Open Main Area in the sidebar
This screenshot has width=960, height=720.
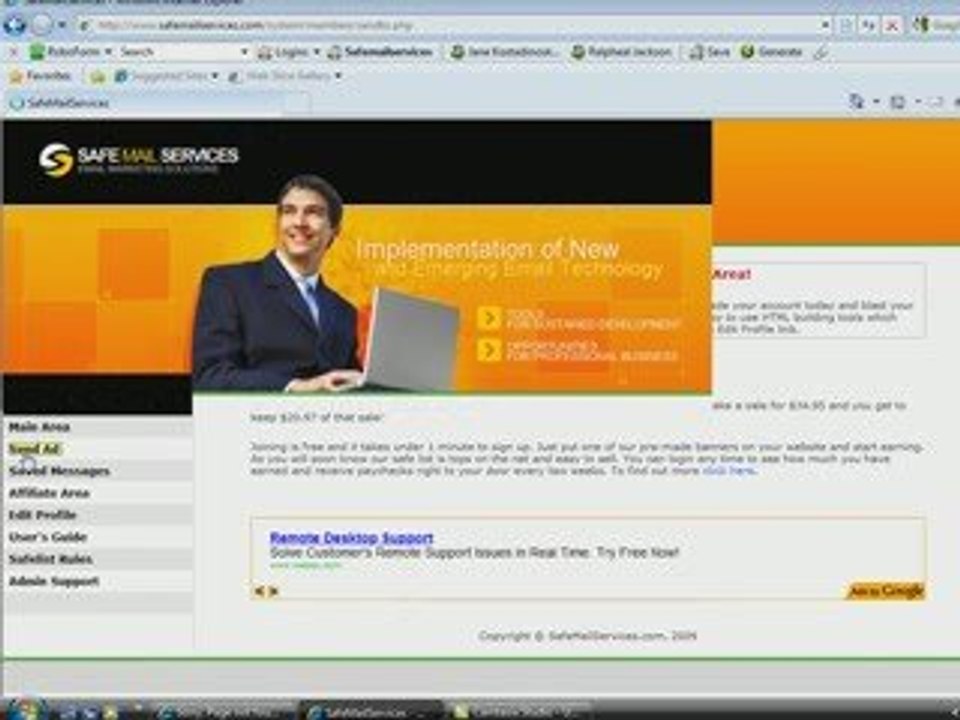39,427
